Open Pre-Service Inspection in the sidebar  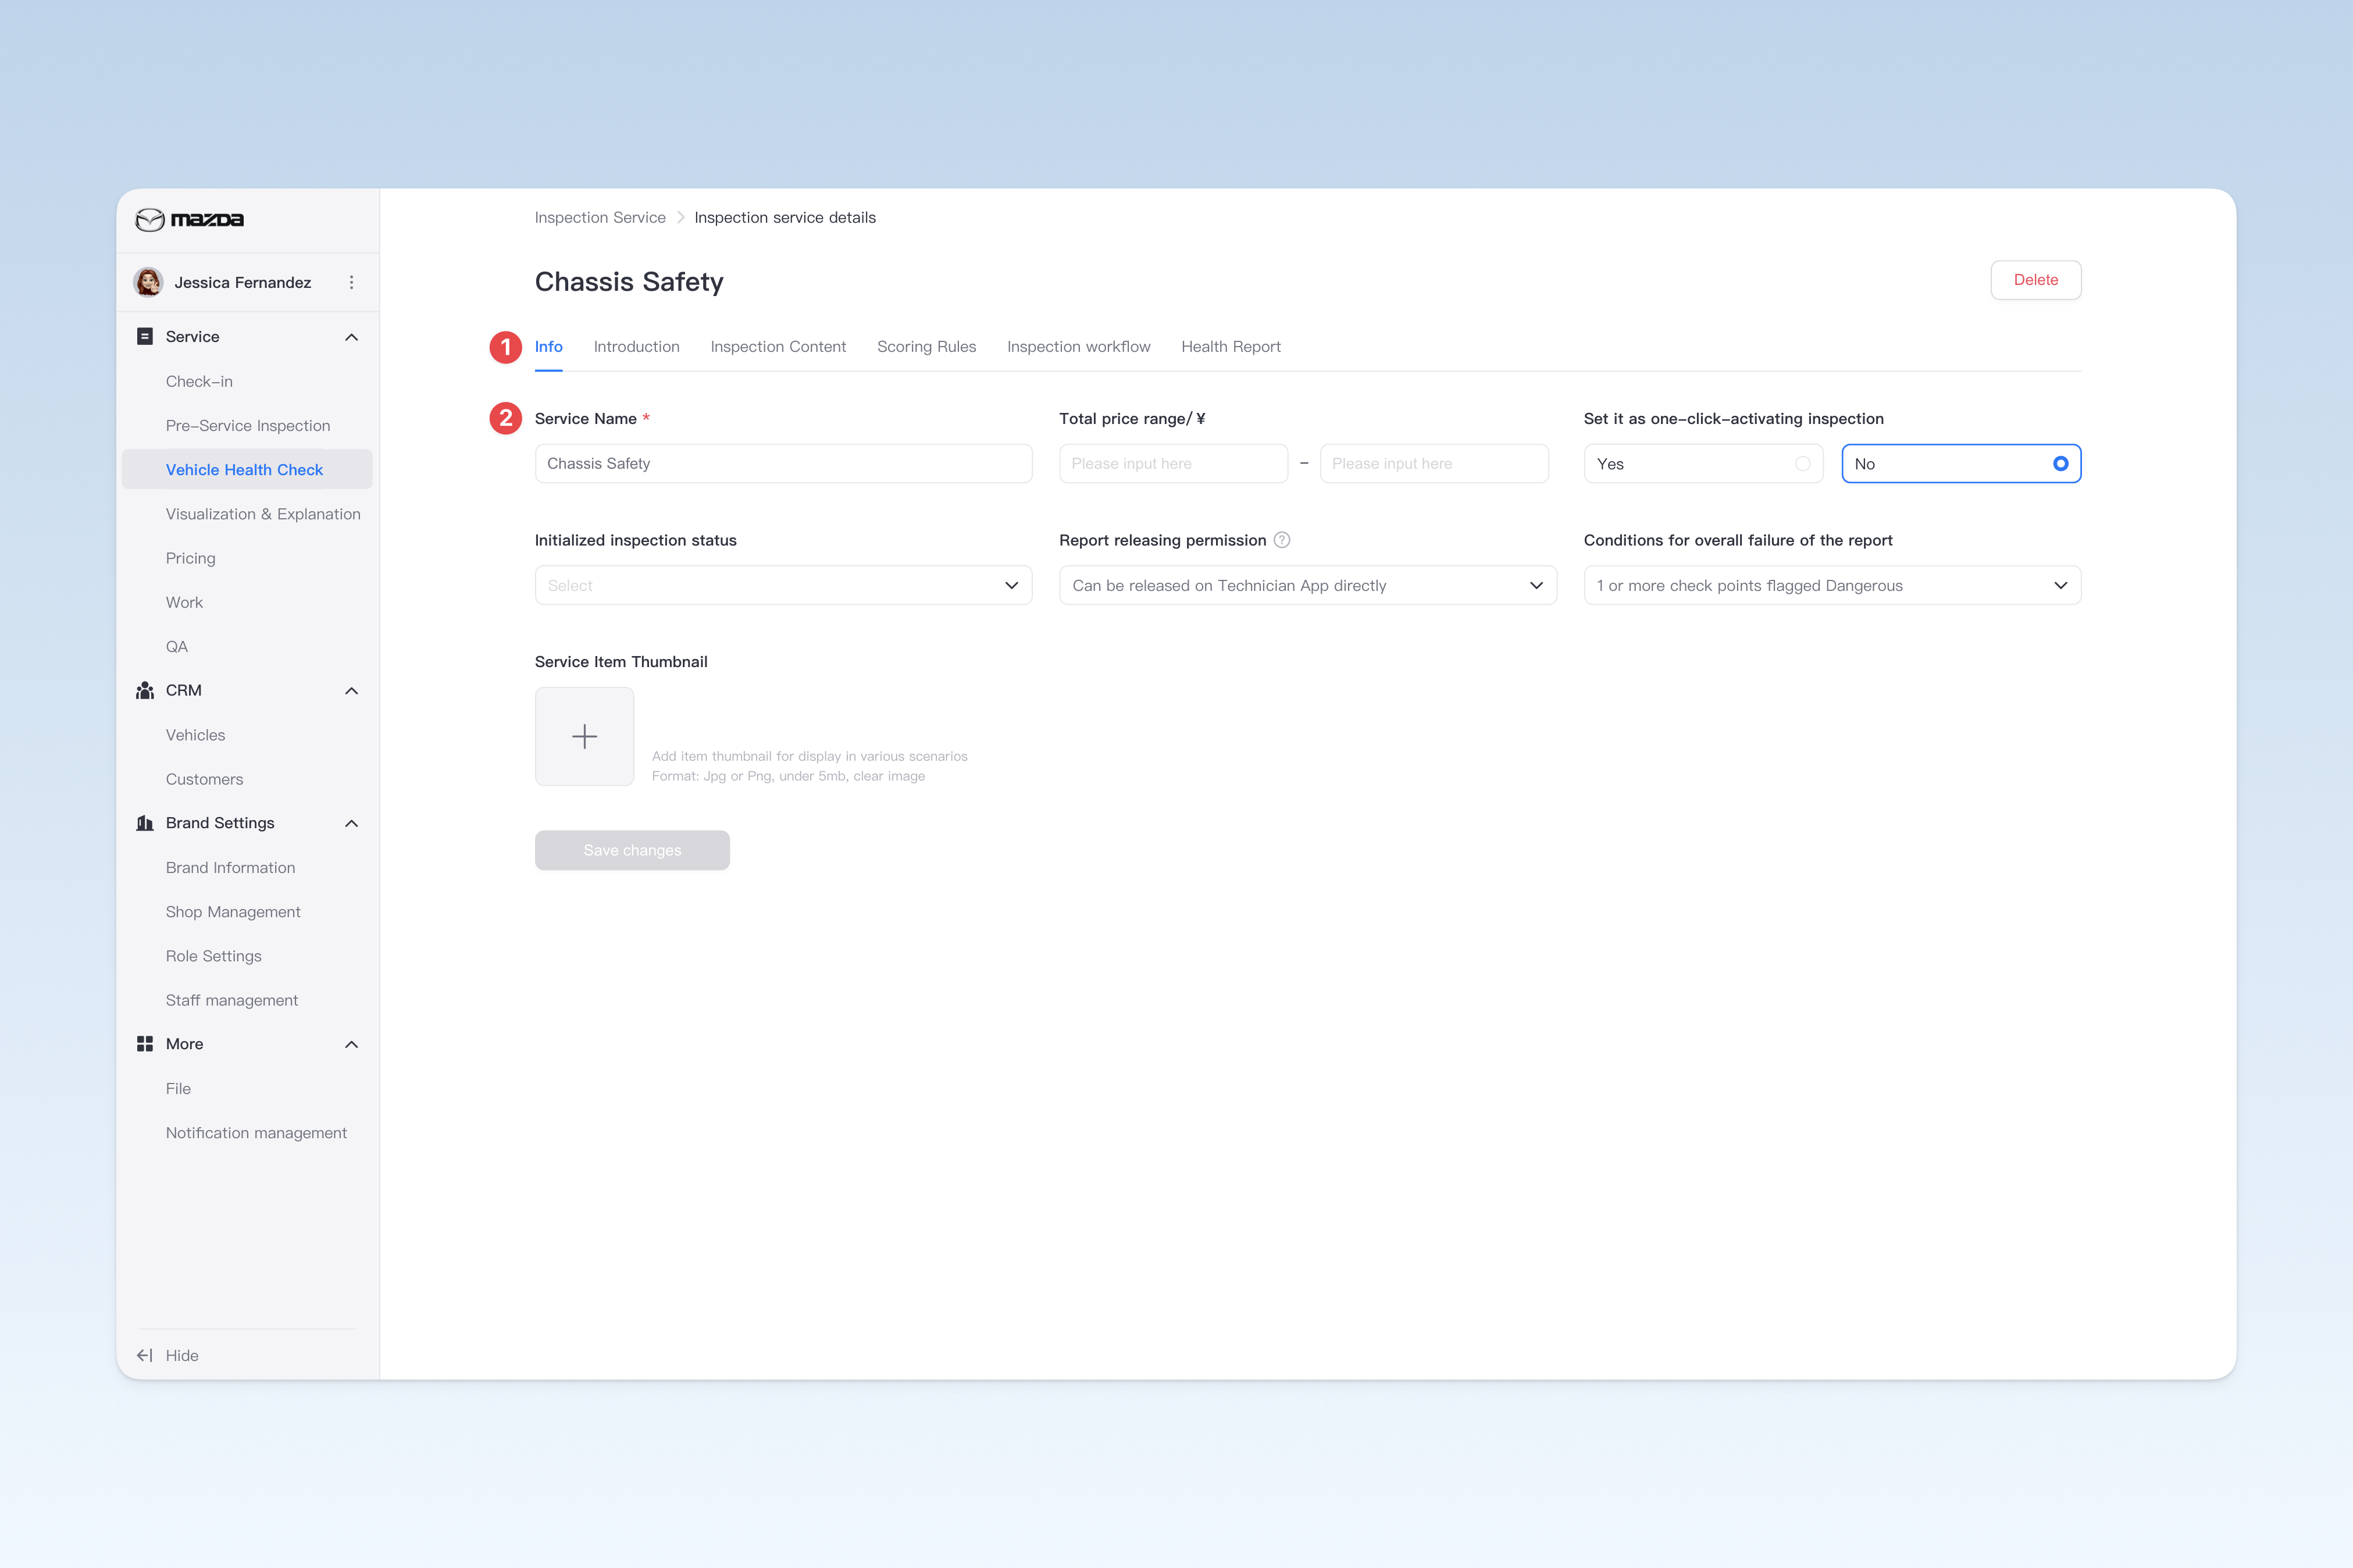[247, 426]
